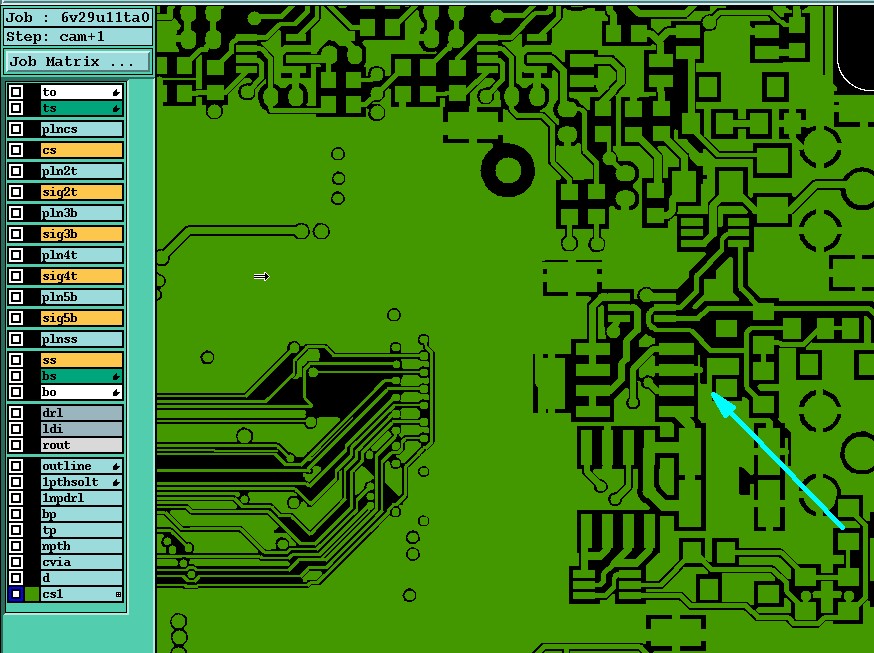Toggle display checkbox for layer drl
This screenshot has height=653, width=874.
tap(16, 413)
